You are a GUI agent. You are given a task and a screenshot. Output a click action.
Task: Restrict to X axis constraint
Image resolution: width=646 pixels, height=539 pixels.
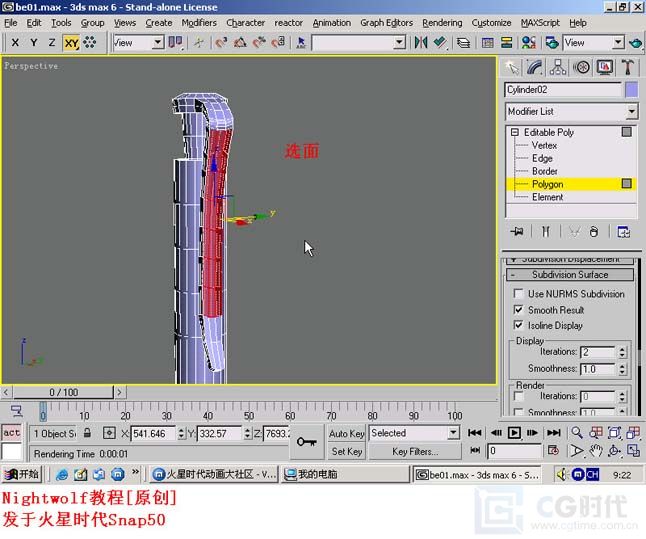[15, 43]
